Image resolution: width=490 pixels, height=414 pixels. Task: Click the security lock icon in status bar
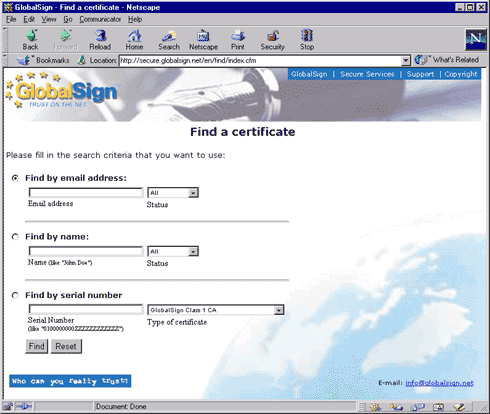tap(8, 406)
